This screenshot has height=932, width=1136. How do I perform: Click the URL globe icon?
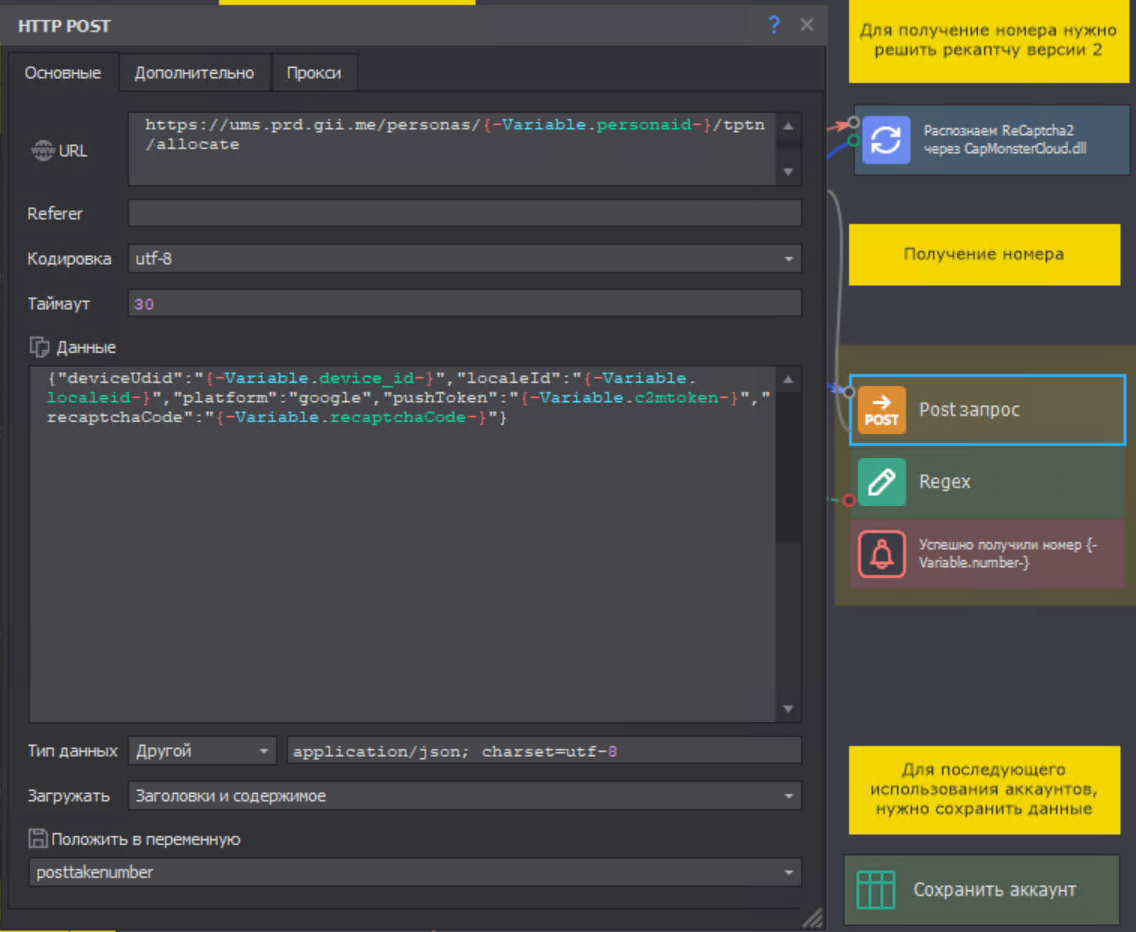click(x=43, y=151)
